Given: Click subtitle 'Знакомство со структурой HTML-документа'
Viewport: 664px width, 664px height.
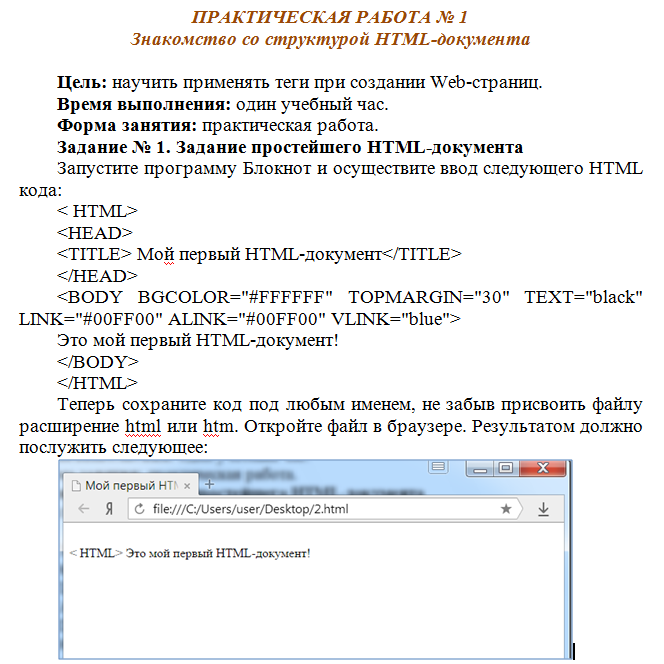Looking at the screenshot, I should coord(330,39).
